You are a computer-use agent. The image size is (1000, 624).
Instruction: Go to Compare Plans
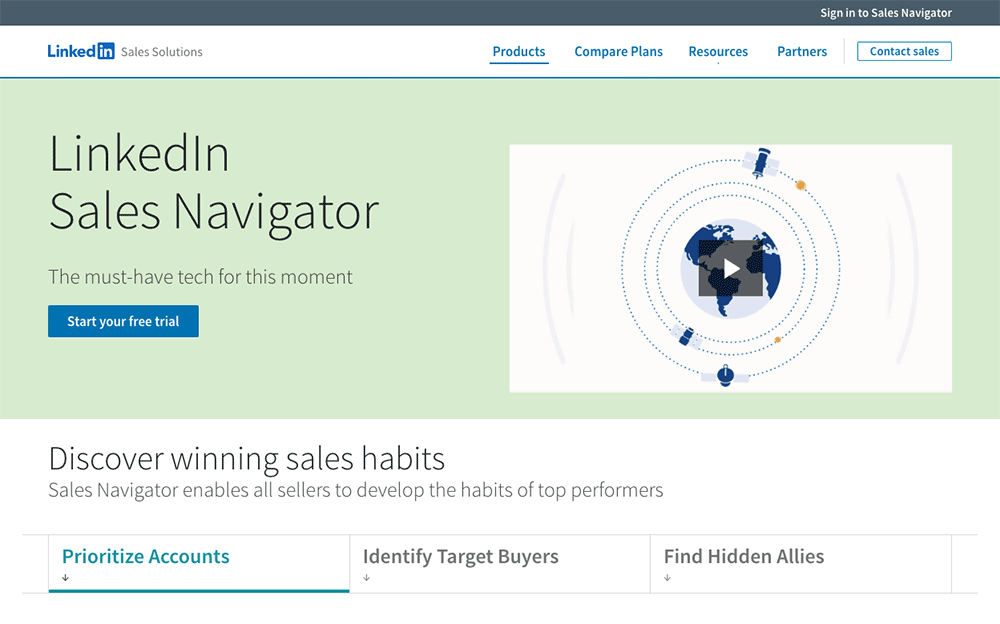pos(618,52)
